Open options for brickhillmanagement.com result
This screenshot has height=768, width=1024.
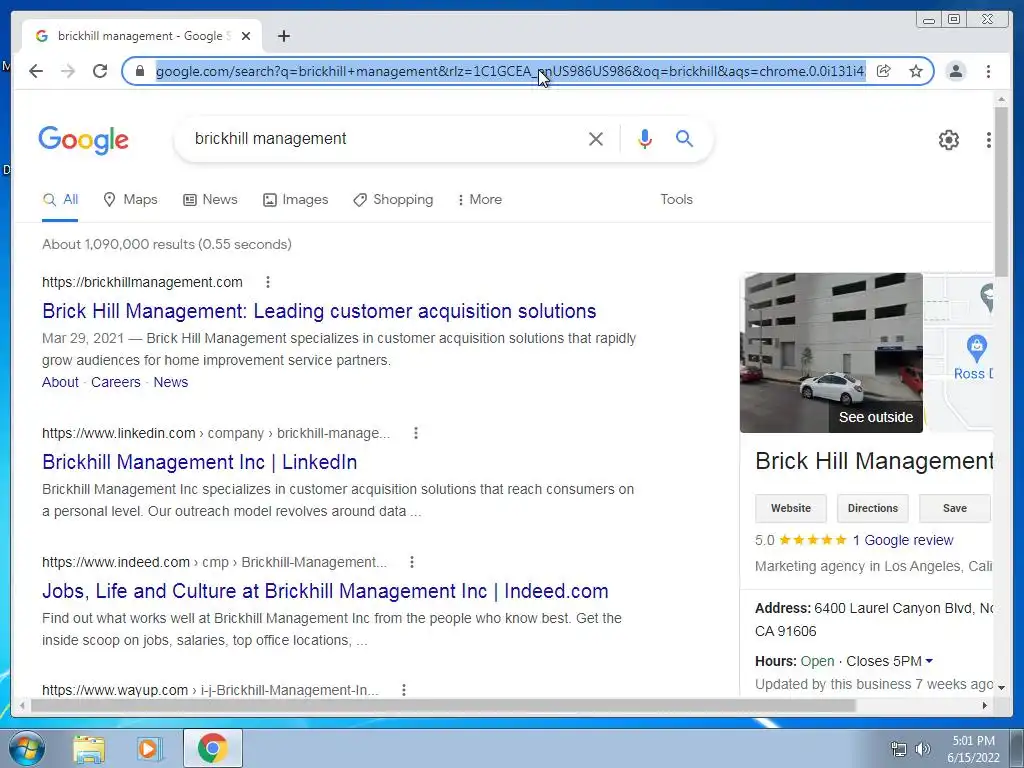point(268,282)
